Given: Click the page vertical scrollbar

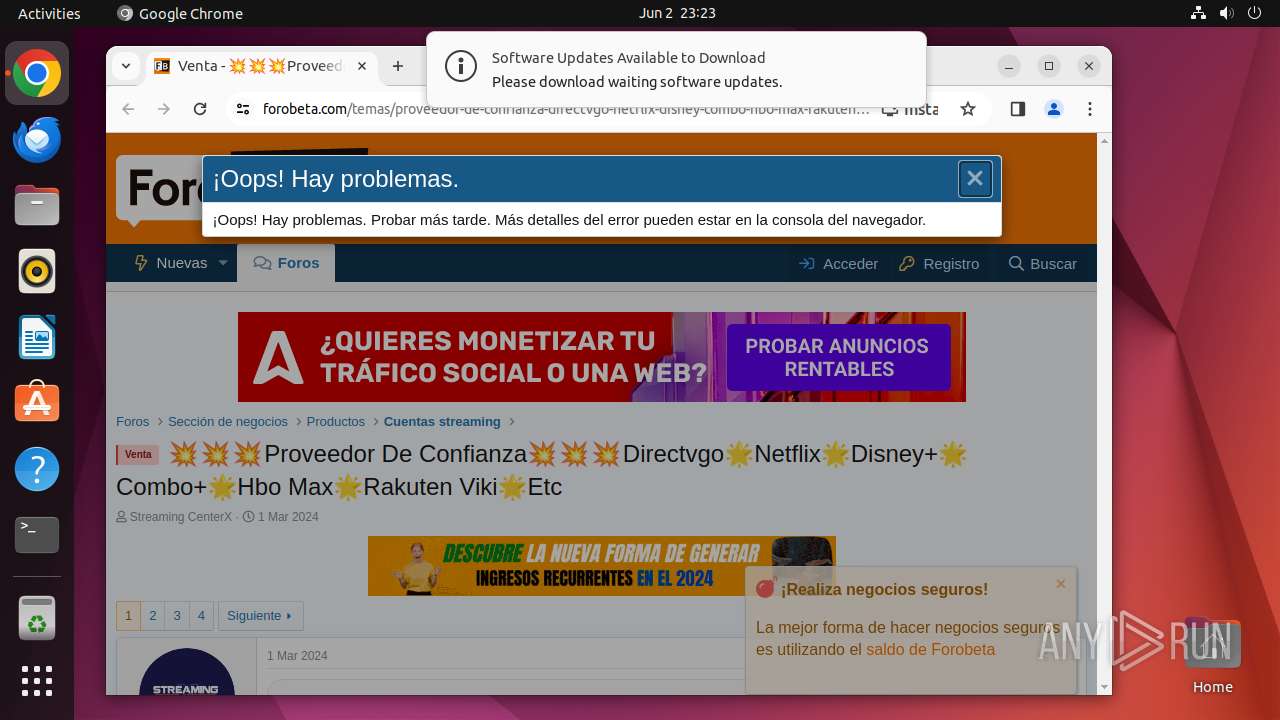Looking at the screenshot, I should click(x=1104, y=413).
